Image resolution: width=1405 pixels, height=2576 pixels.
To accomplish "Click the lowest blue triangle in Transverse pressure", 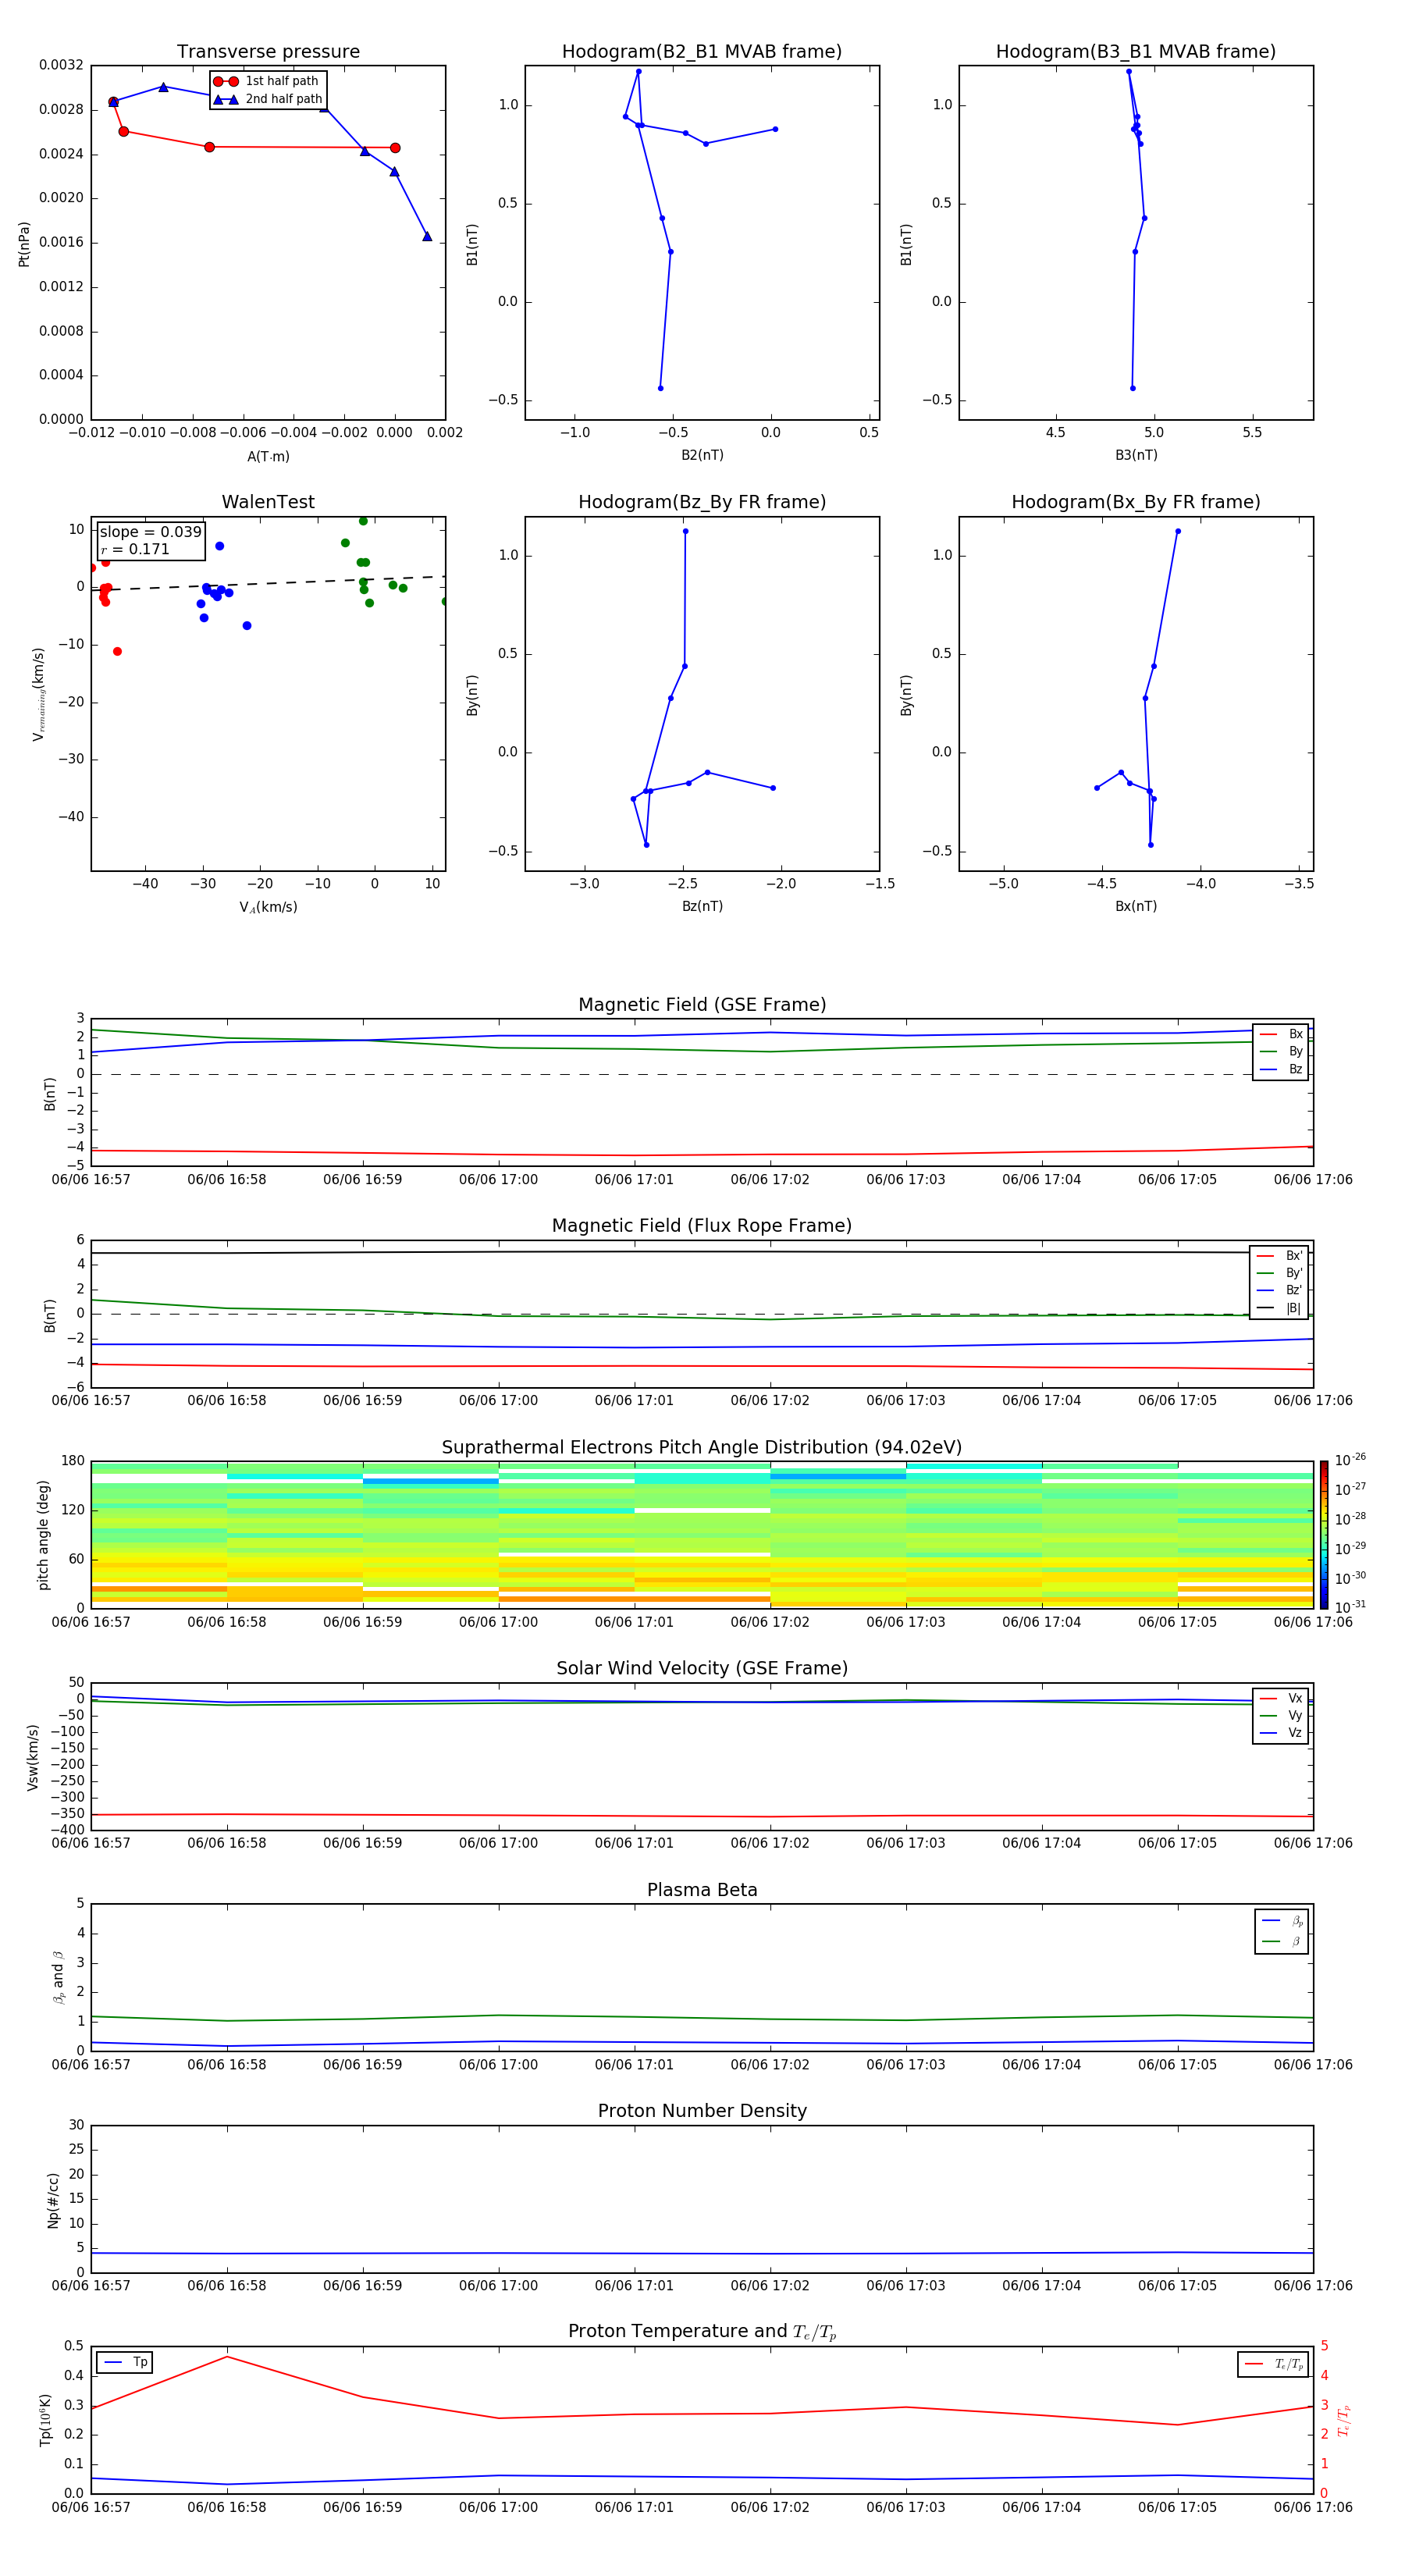I will 427,237.
